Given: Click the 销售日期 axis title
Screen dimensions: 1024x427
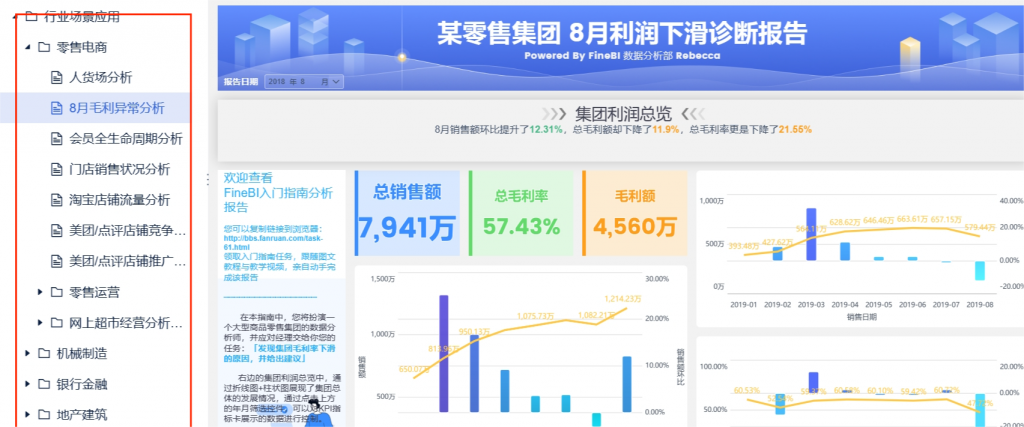Looking at the screenshot, I should (x=861, y=317).
